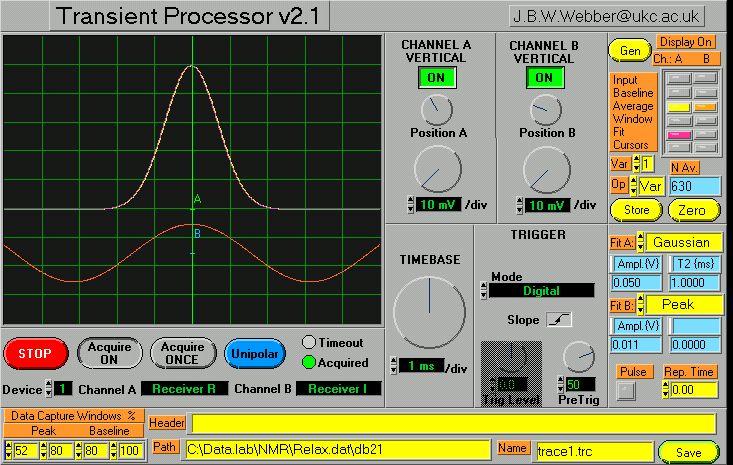Click the Acquire ONCE button

(x=183, y=353)
